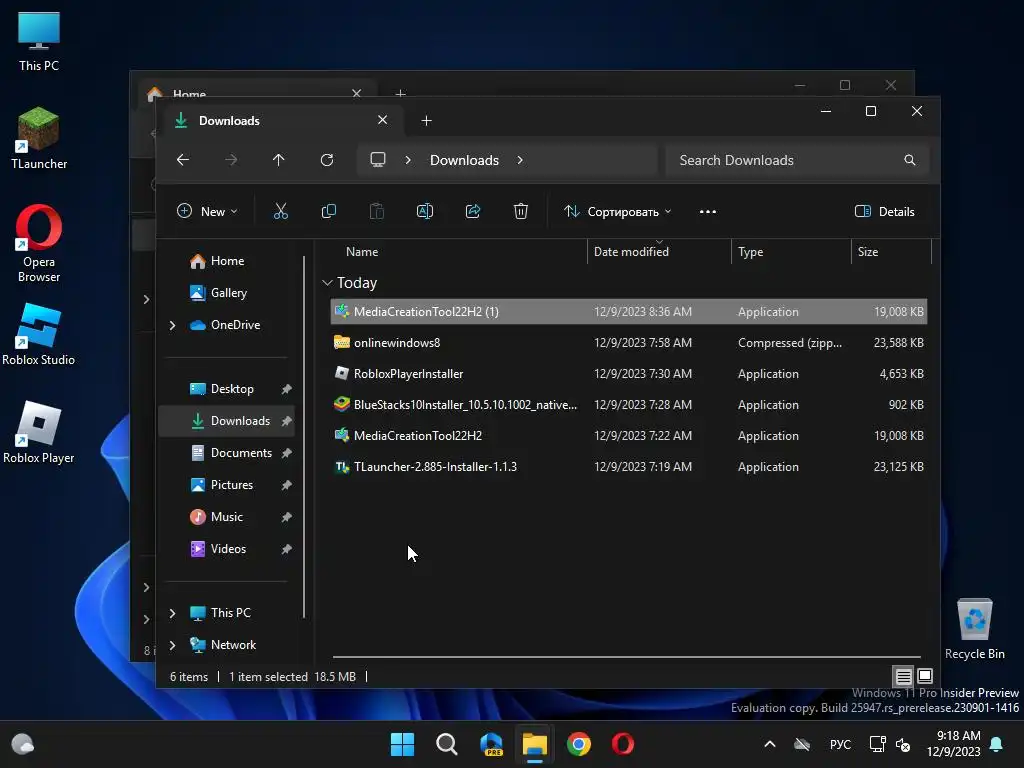
Task: Expand Network tree node
Action: click(172, 645)
